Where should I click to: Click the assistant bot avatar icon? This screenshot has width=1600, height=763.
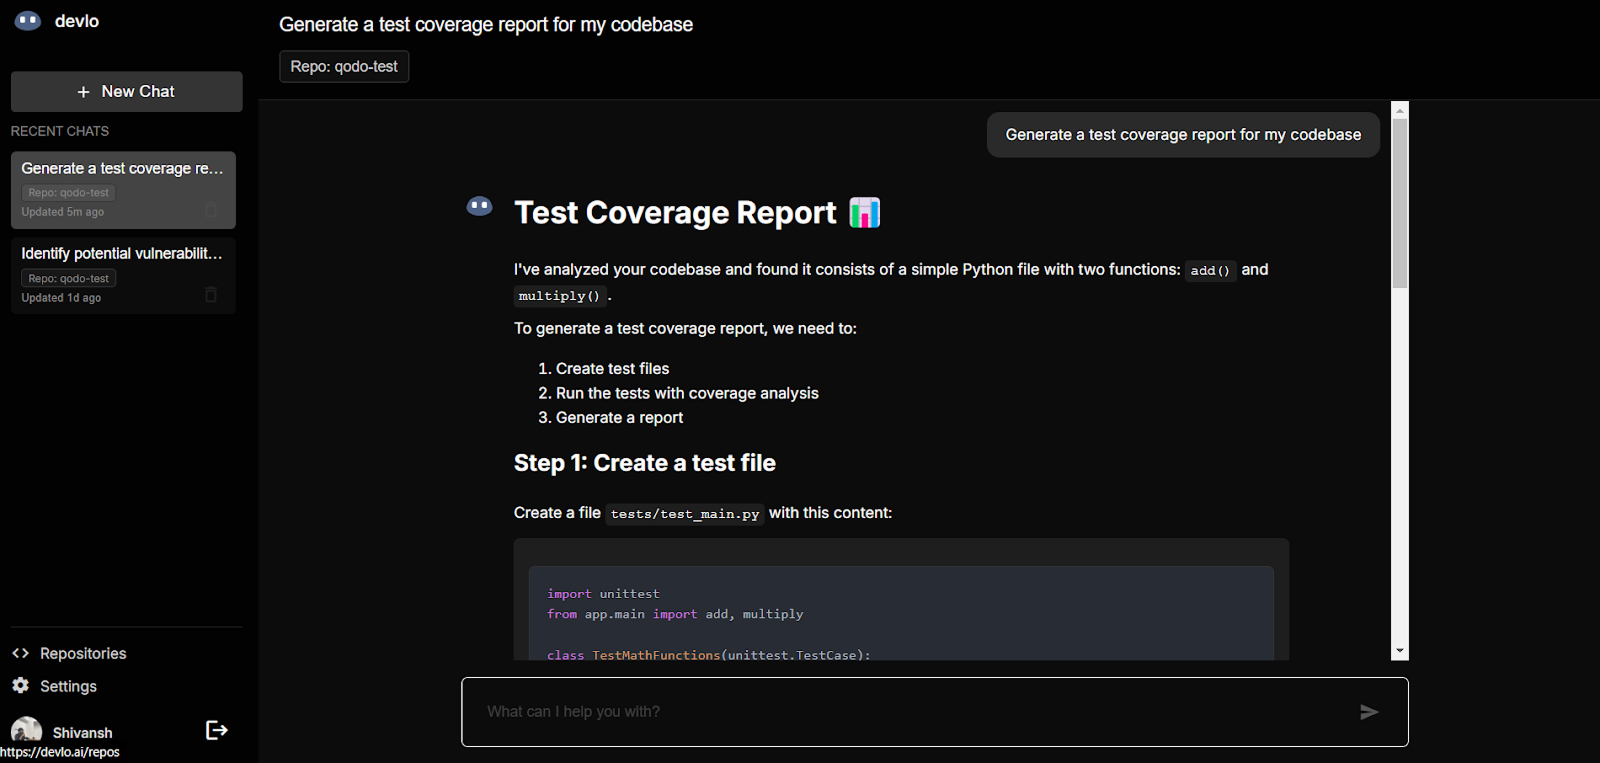(x=480, y=207)
